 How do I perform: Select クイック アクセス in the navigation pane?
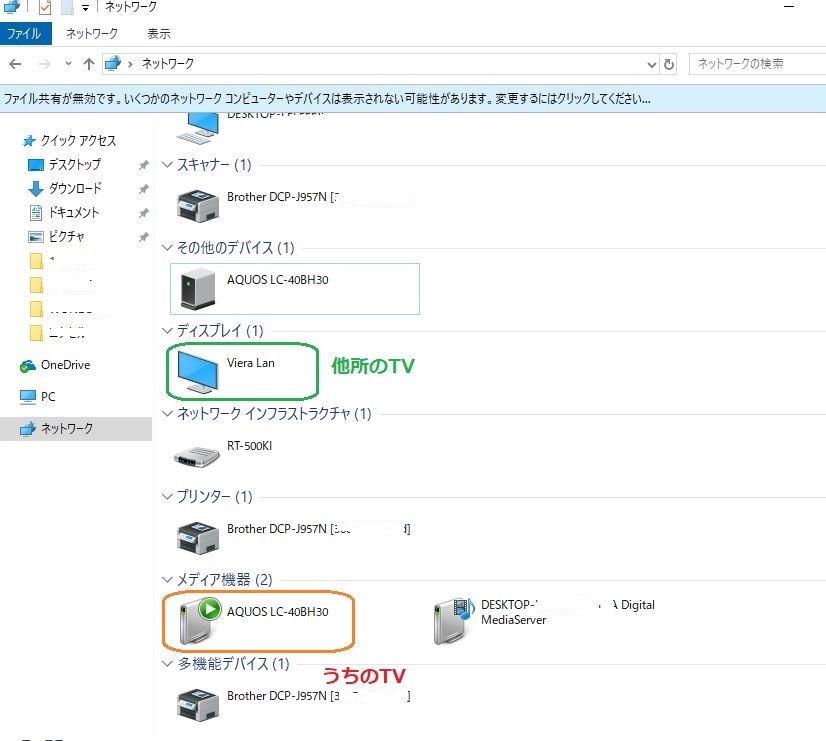point(69,141)
